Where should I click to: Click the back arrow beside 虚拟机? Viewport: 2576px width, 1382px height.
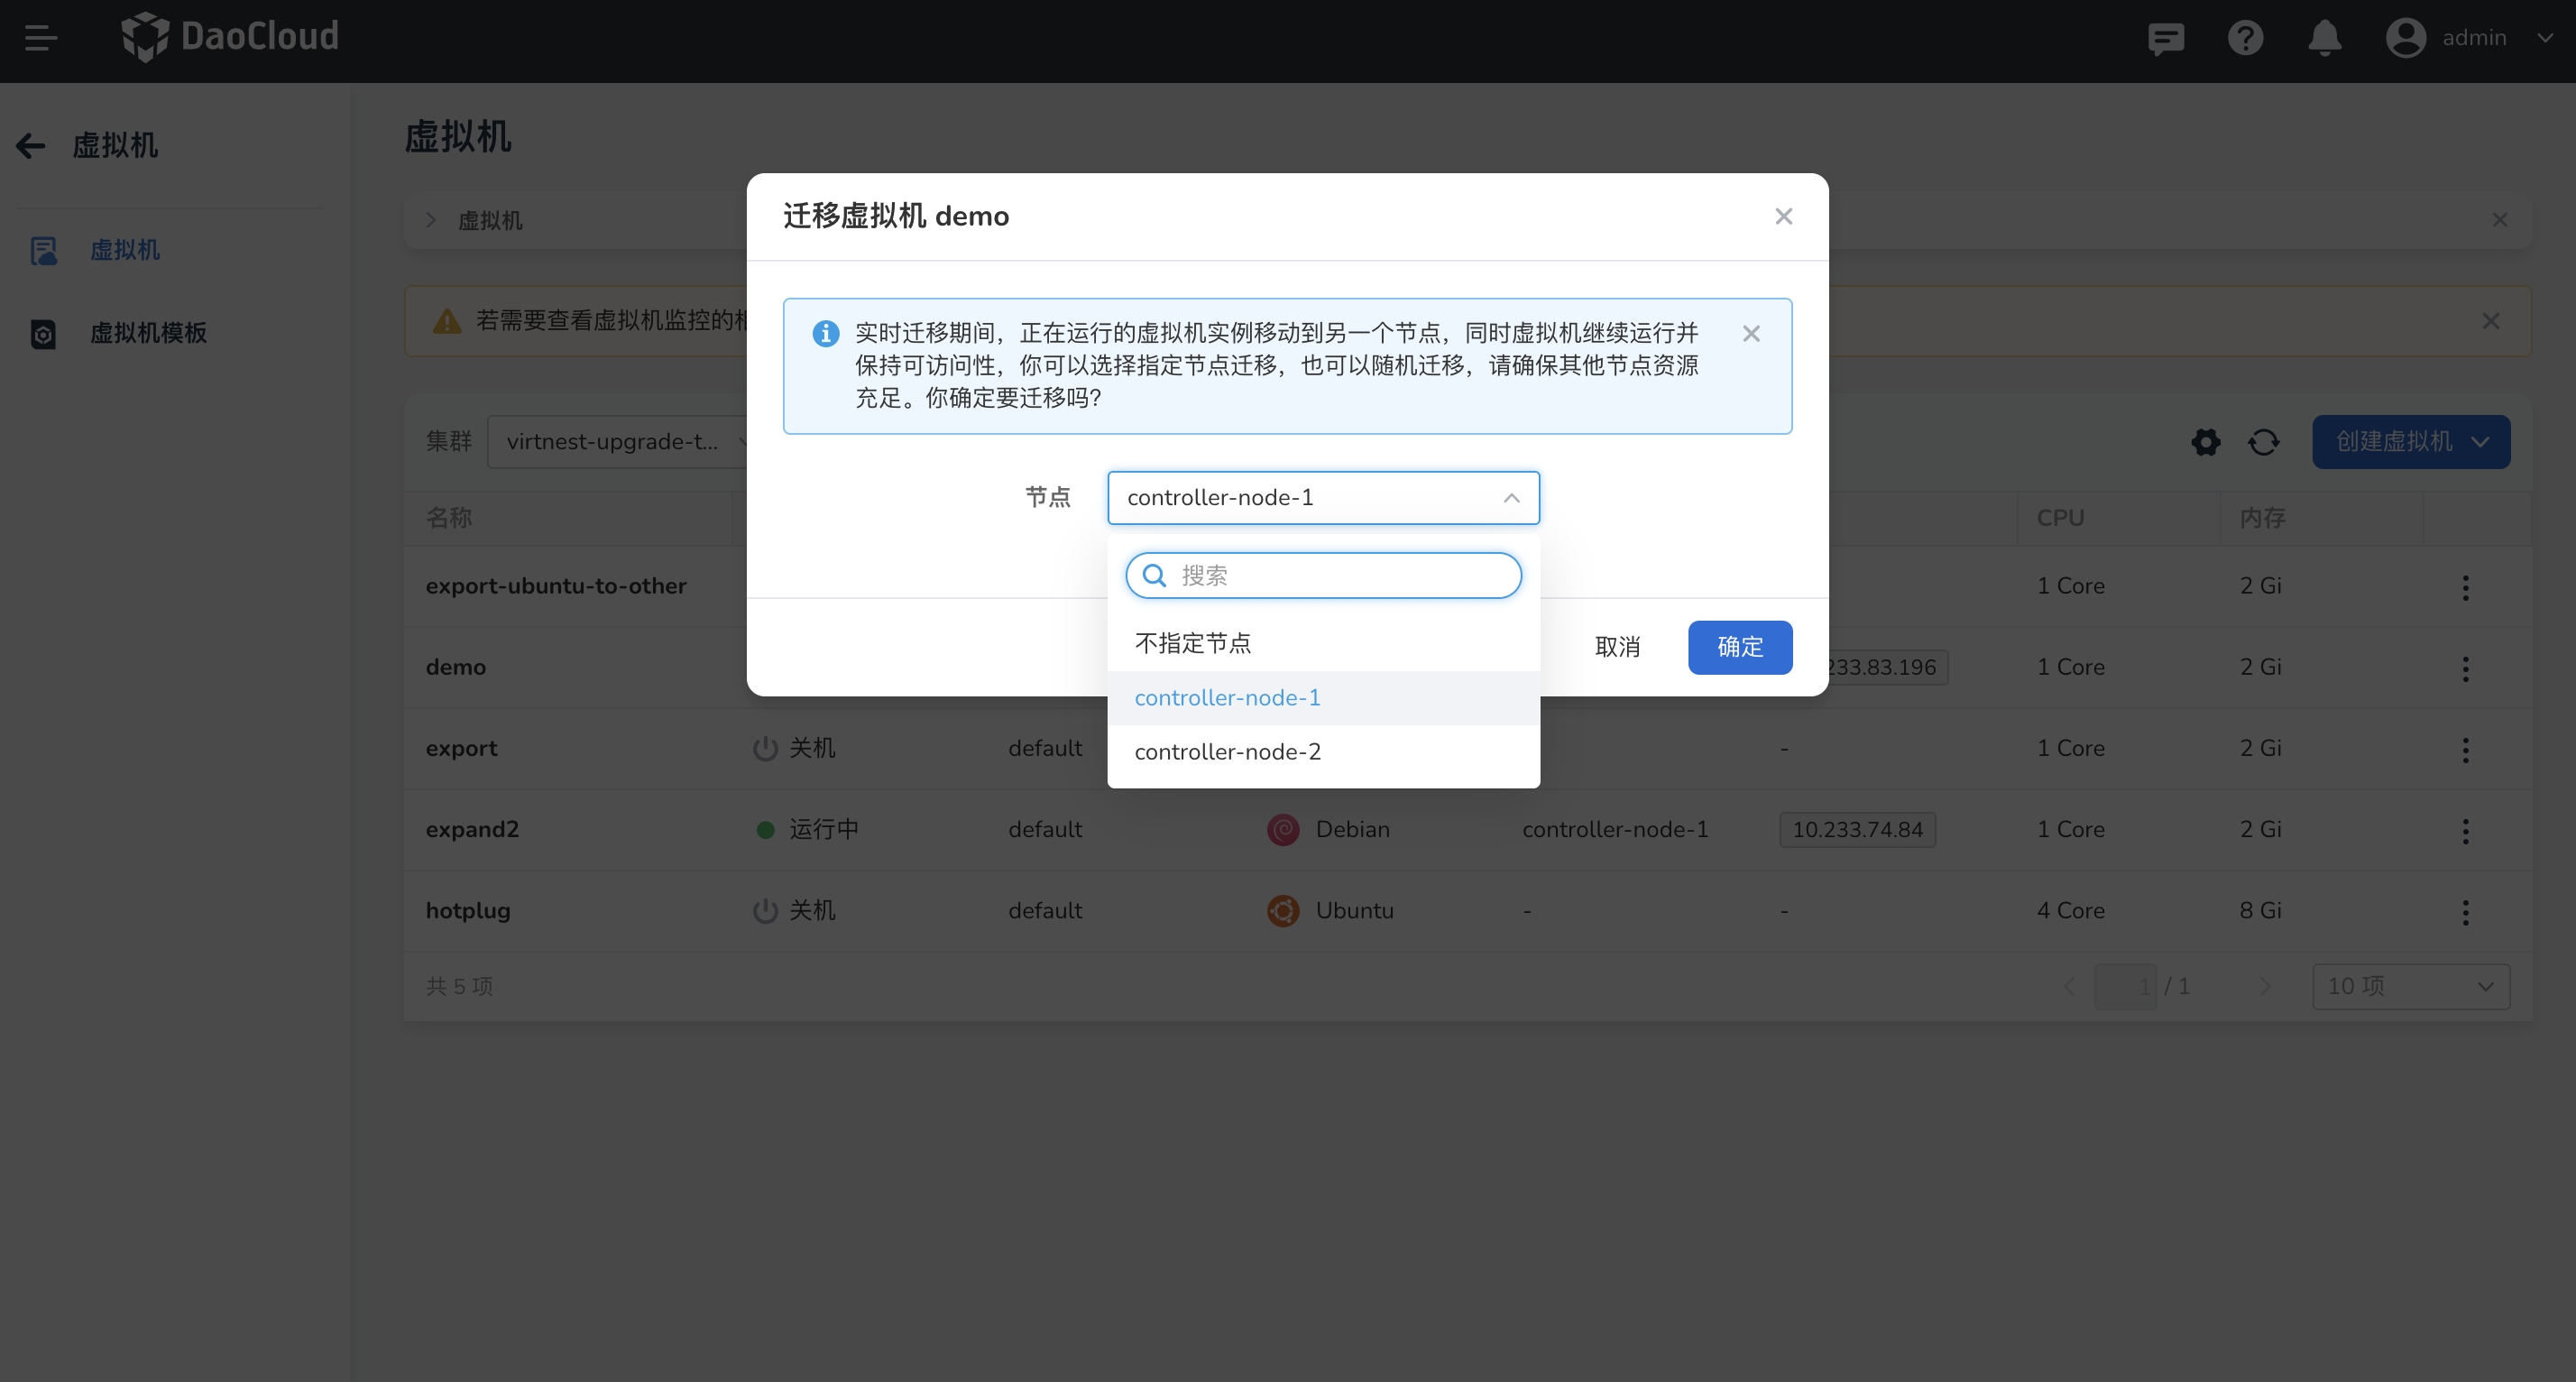(30, 146)
